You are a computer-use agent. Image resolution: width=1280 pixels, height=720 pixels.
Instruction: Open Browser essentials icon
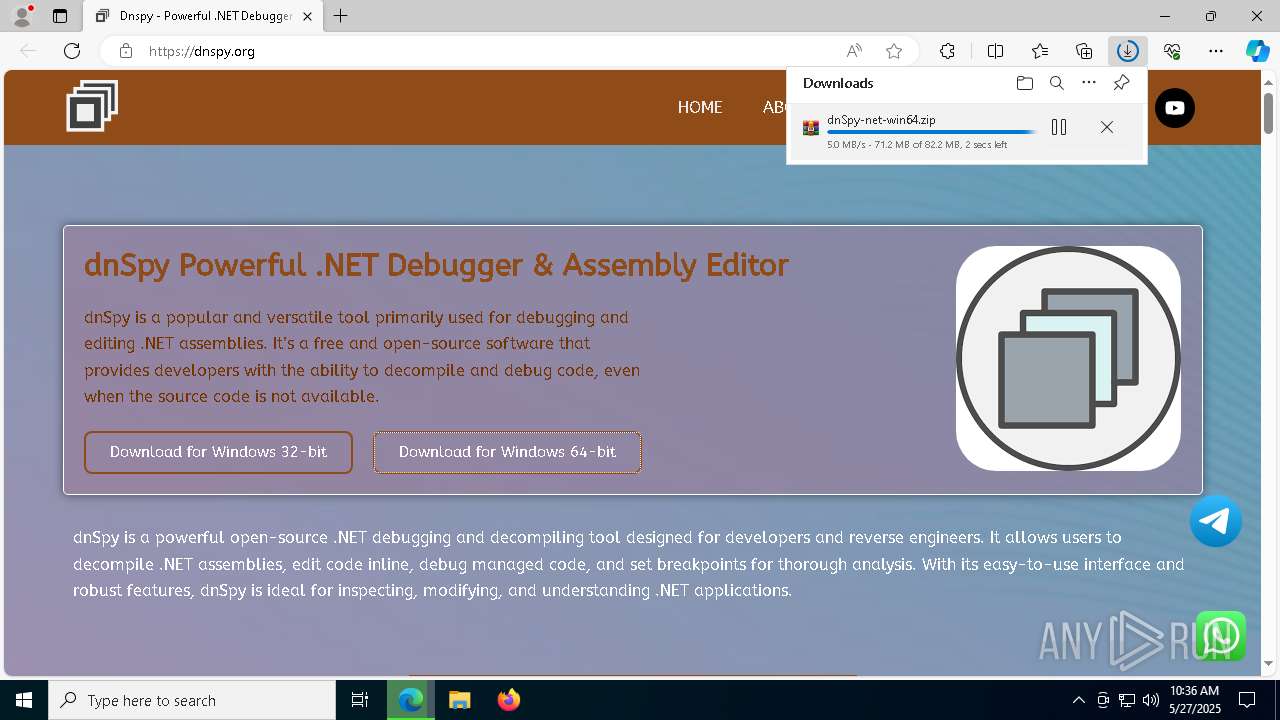tap(1172, 51)
